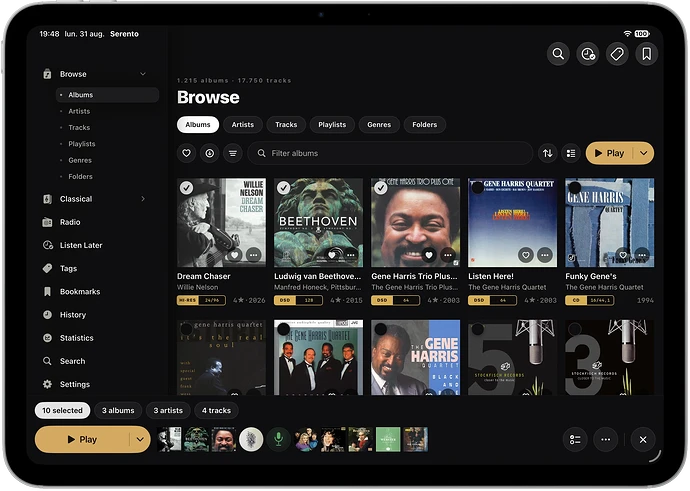This screenshot has height=491, width=690.
Task: Favorite the Ludwig van Beethoven album
Action: point(332,255)
